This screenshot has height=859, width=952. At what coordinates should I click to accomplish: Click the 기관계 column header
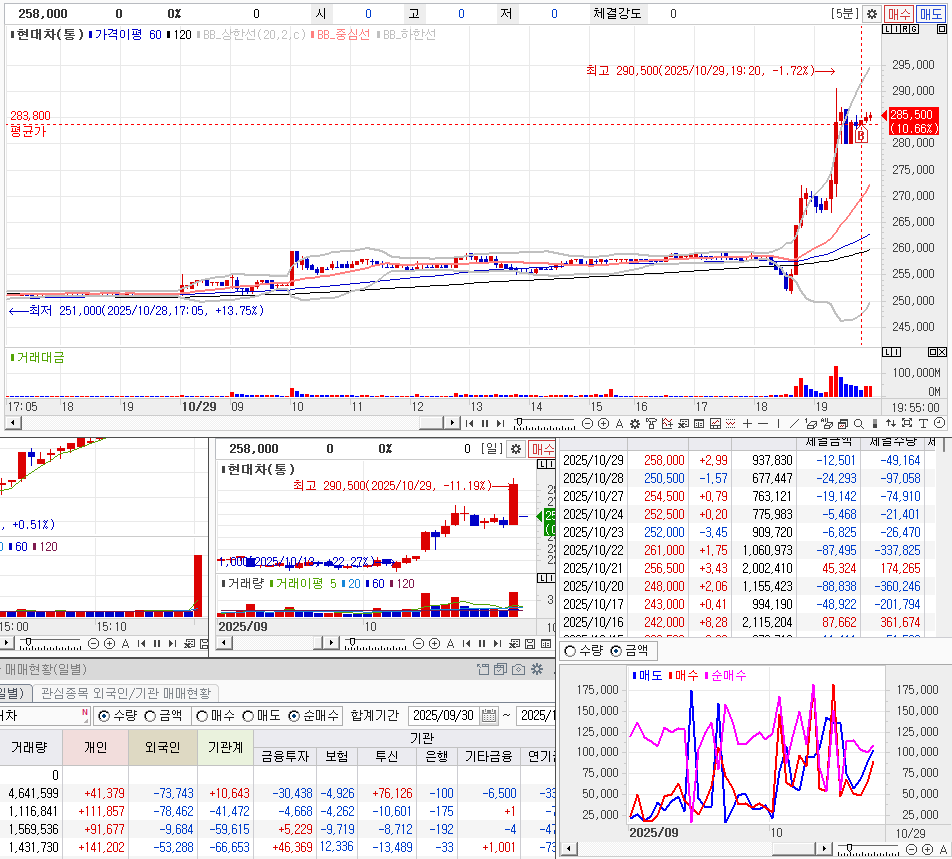(225, 747)
